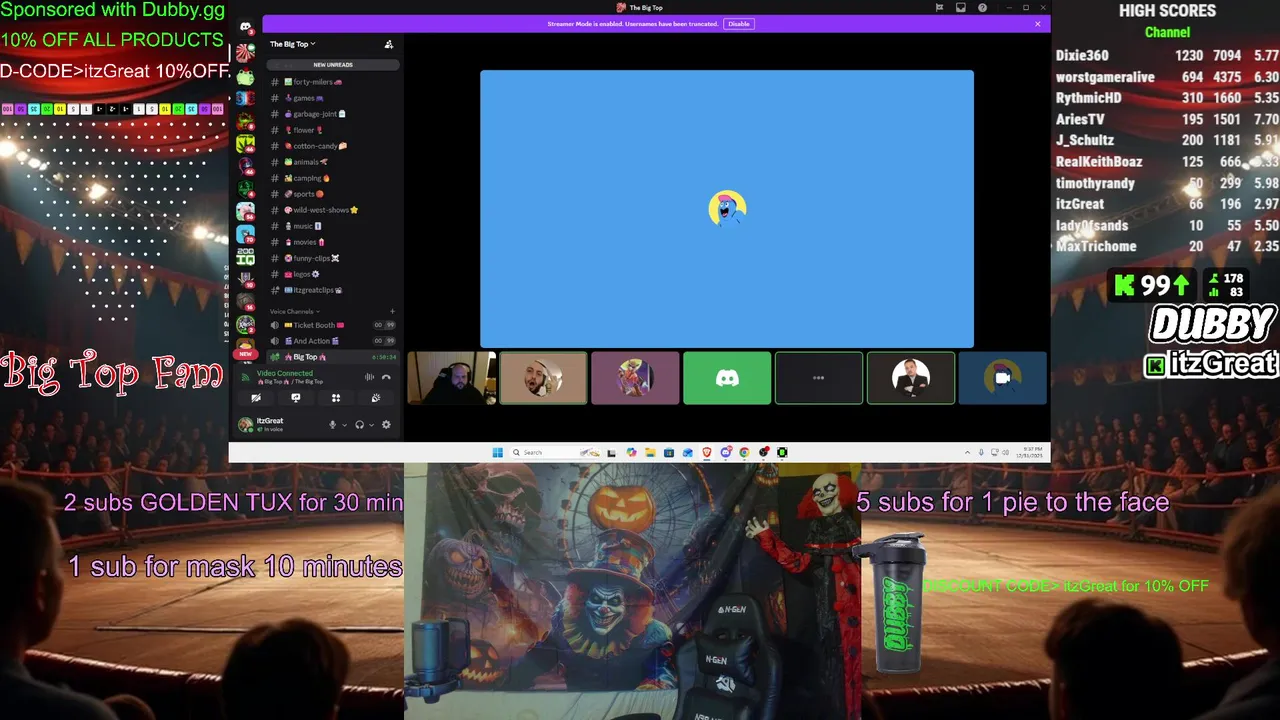Open the music text channel
This screenshot has width=1280, height=720.
point(333,226)
